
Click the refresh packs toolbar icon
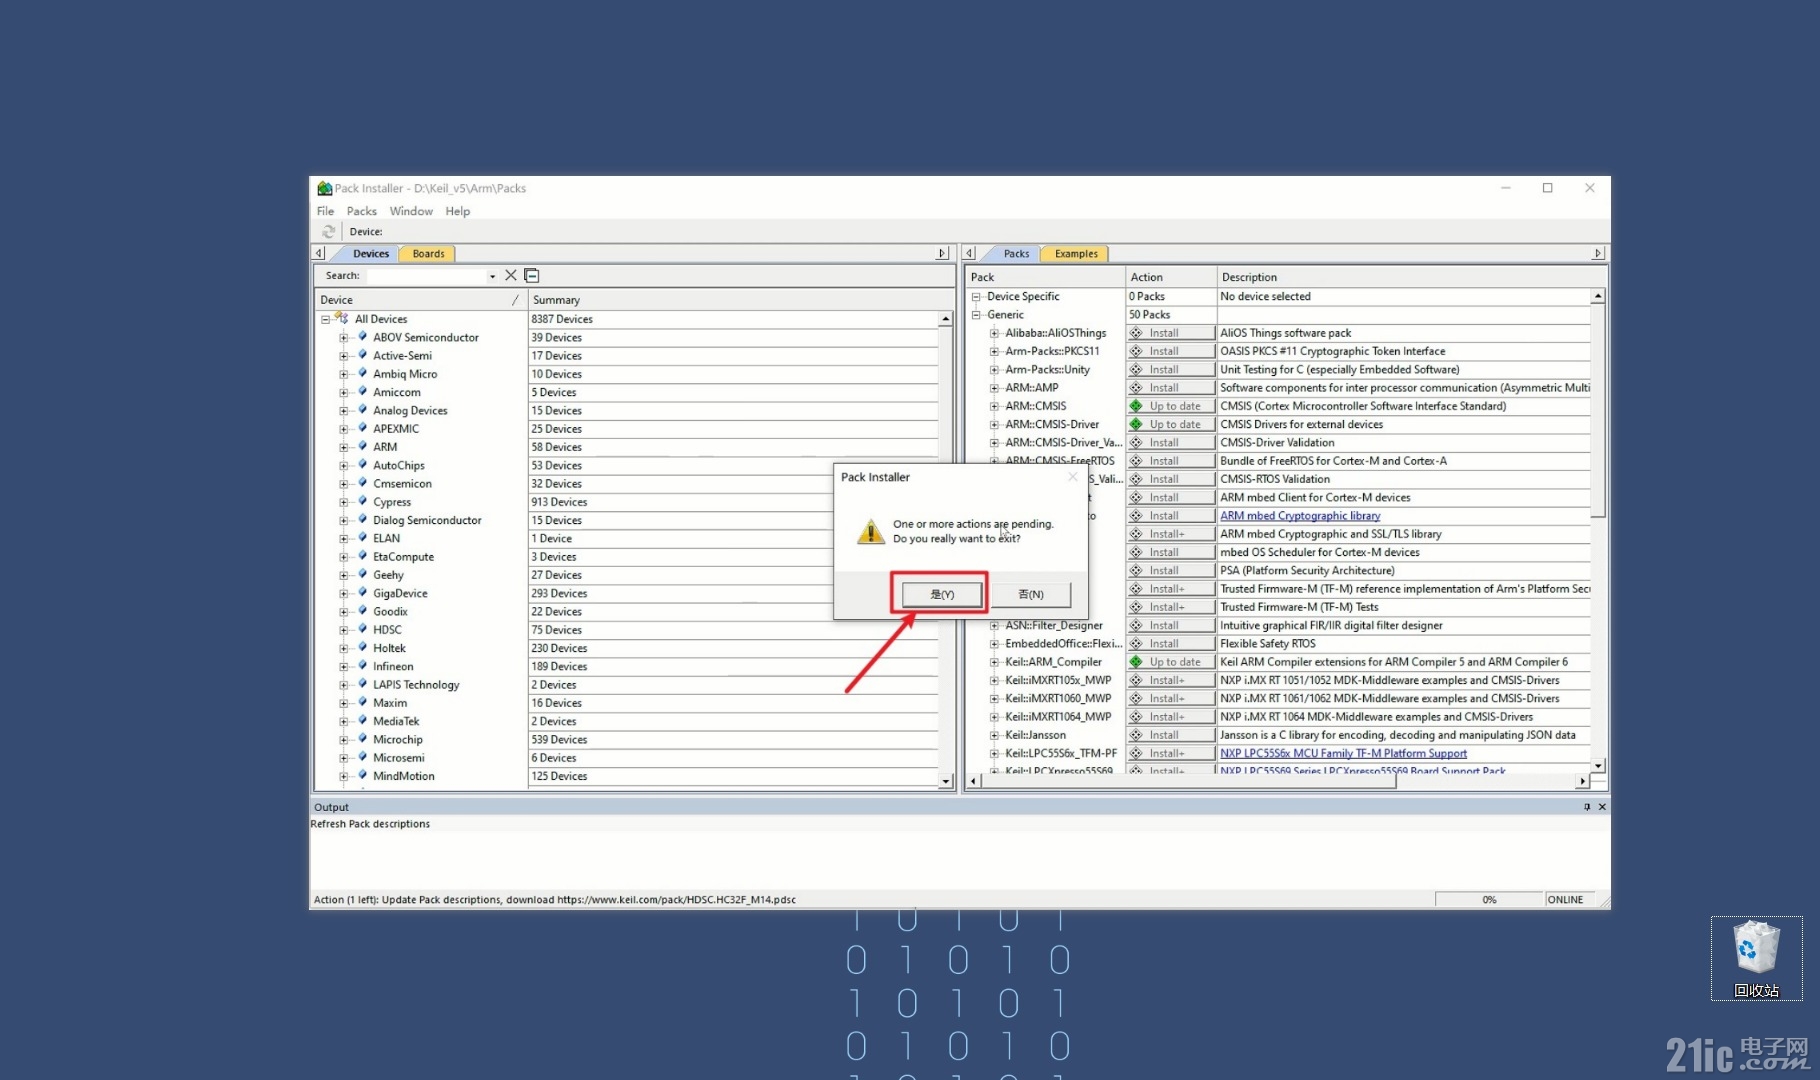coord(328,231)
